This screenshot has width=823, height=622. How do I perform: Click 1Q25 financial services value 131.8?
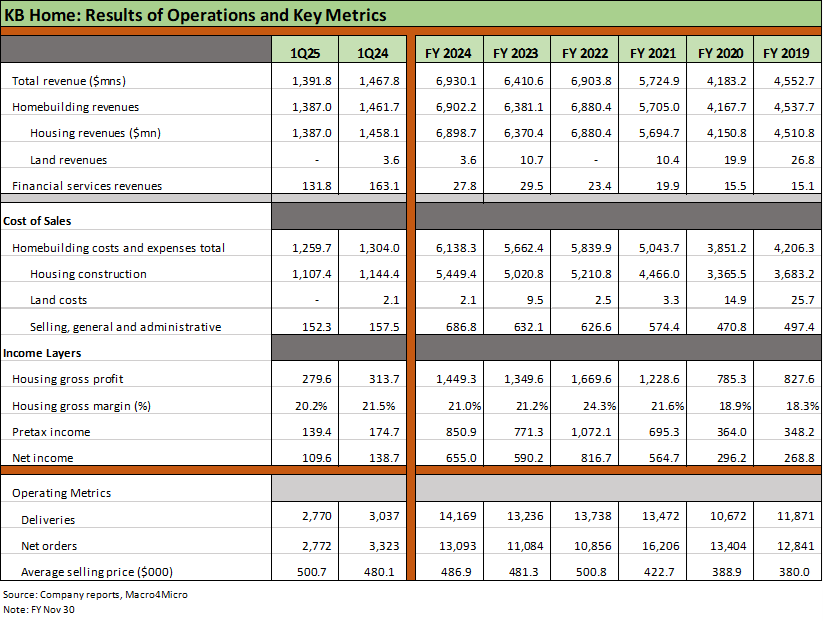tap(316, 186)
